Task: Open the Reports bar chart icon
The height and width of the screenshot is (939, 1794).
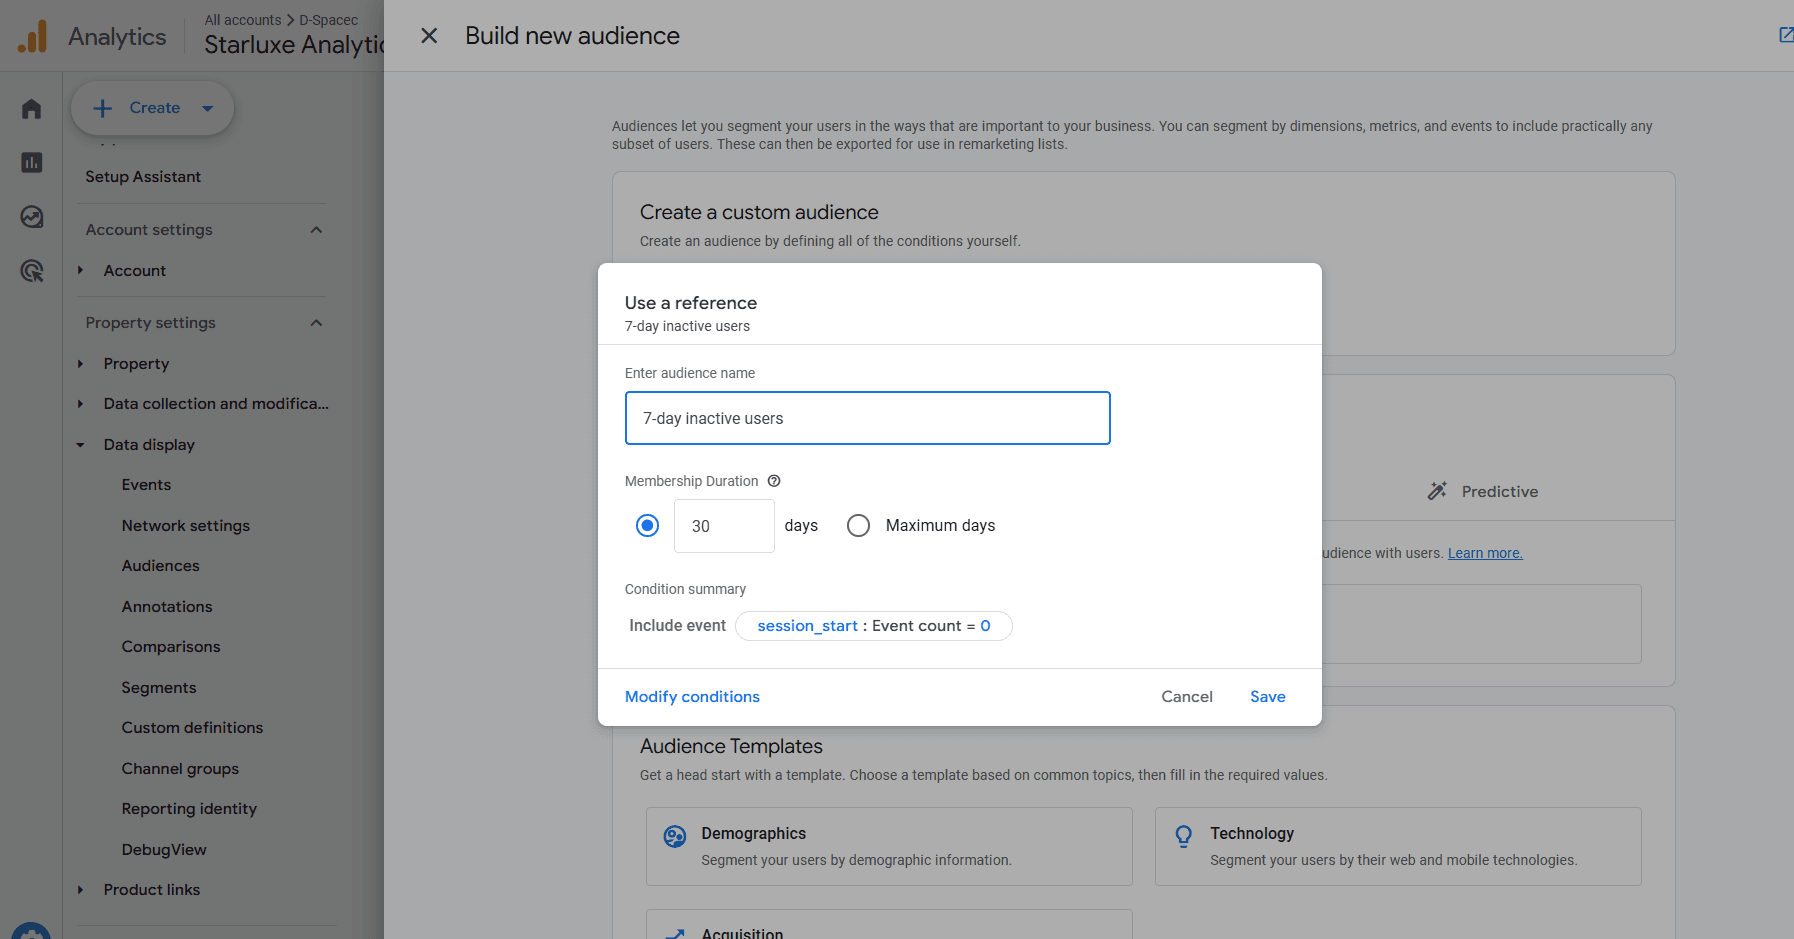Action: click(x=32, y=162)
